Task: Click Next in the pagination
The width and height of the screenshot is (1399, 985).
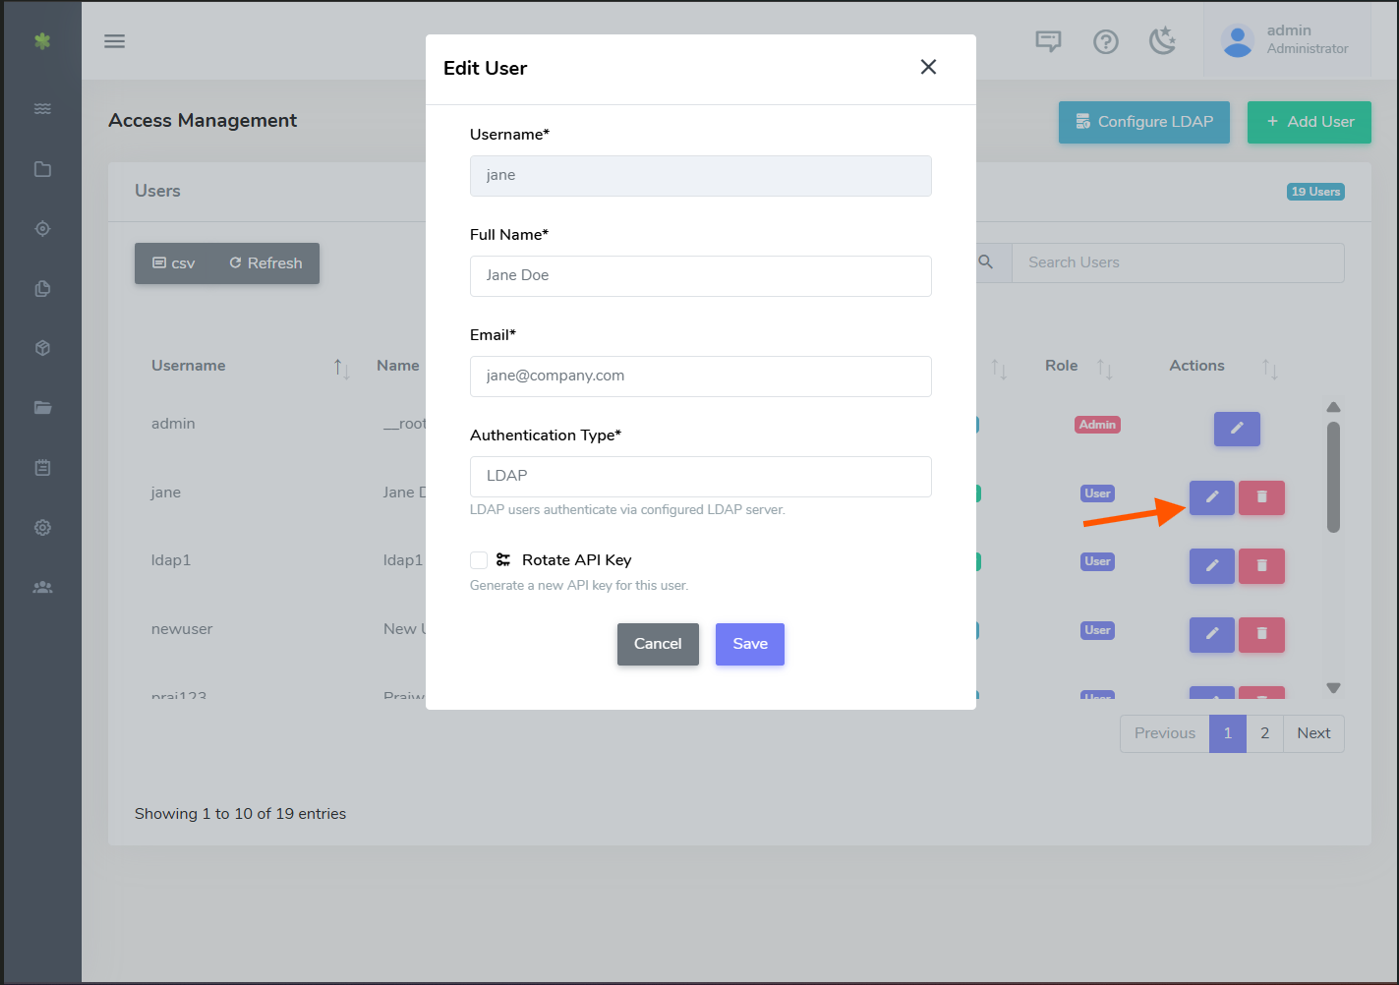Action: click(1313, 733)
